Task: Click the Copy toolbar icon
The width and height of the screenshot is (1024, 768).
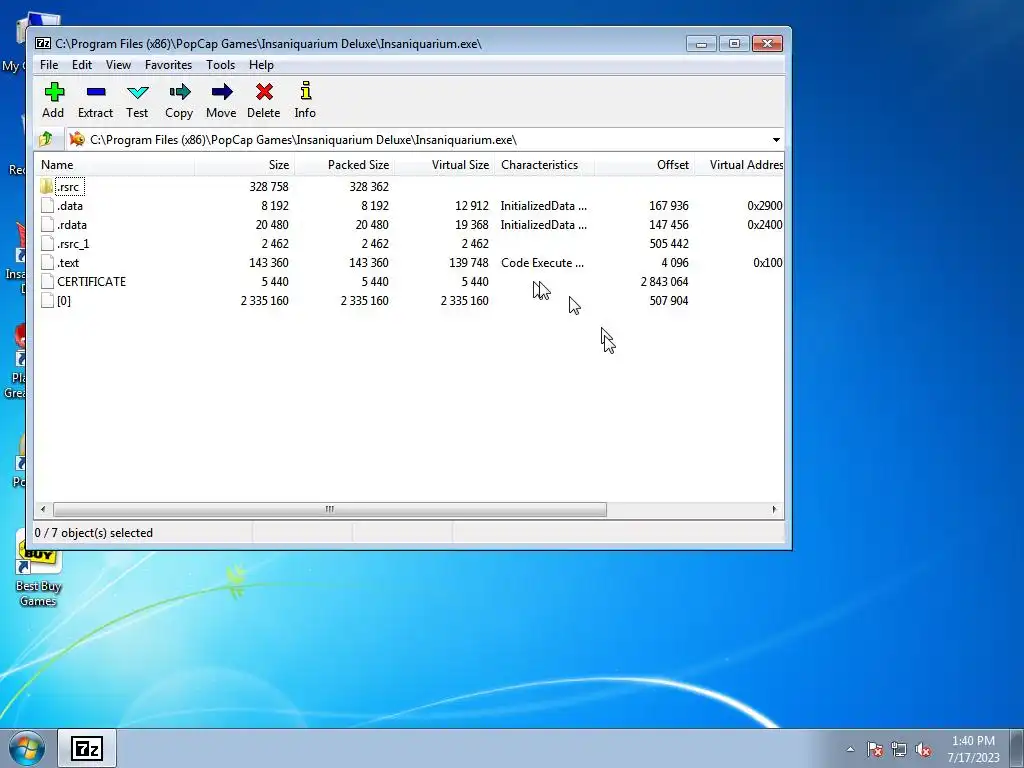Action: 179,91
